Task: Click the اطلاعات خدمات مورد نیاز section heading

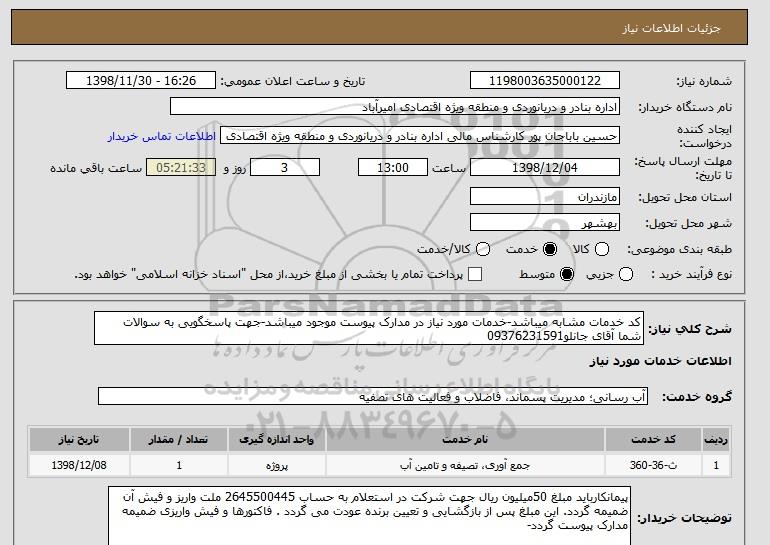Action: (x=660, y=361)
